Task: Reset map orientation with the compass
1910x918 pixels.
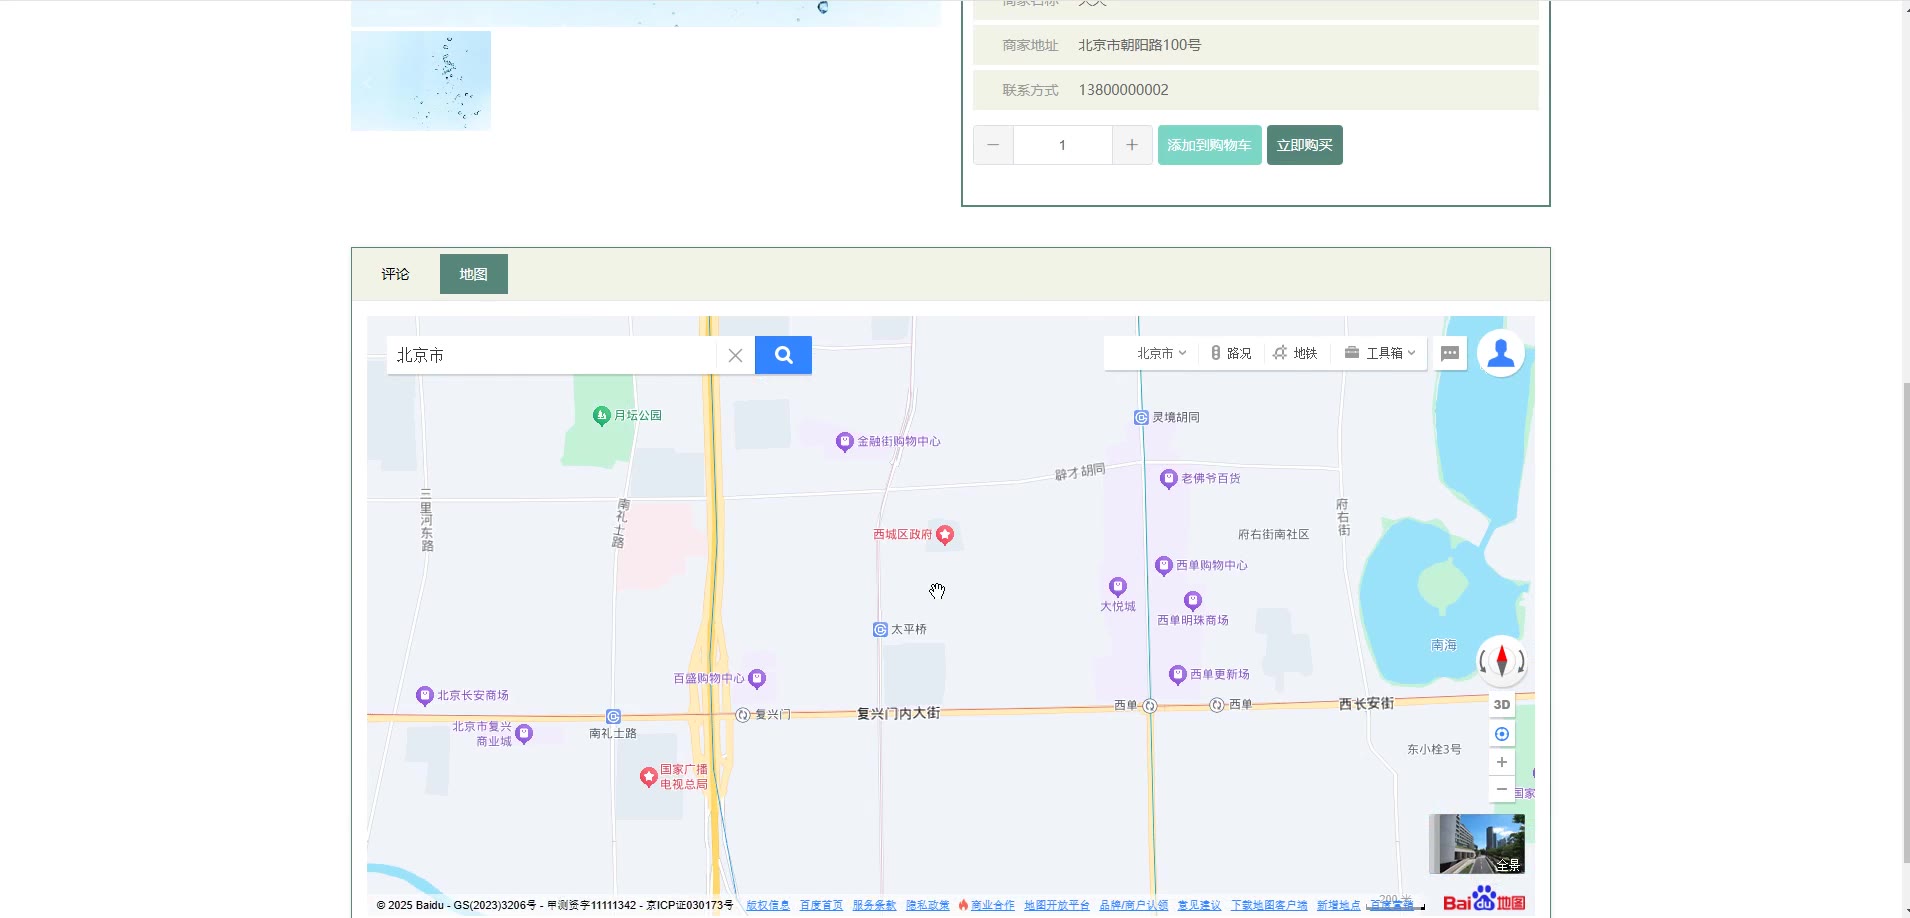Action: (1501, 660)
